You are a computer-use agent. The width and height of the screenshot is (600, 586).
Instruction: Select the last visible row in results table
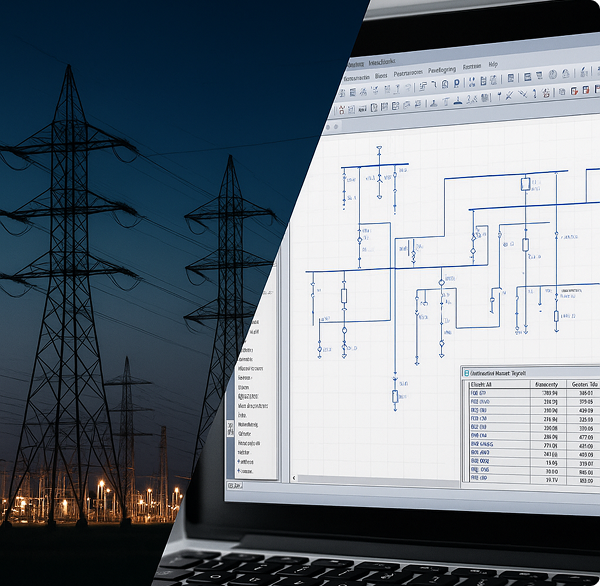coord(534,478)
